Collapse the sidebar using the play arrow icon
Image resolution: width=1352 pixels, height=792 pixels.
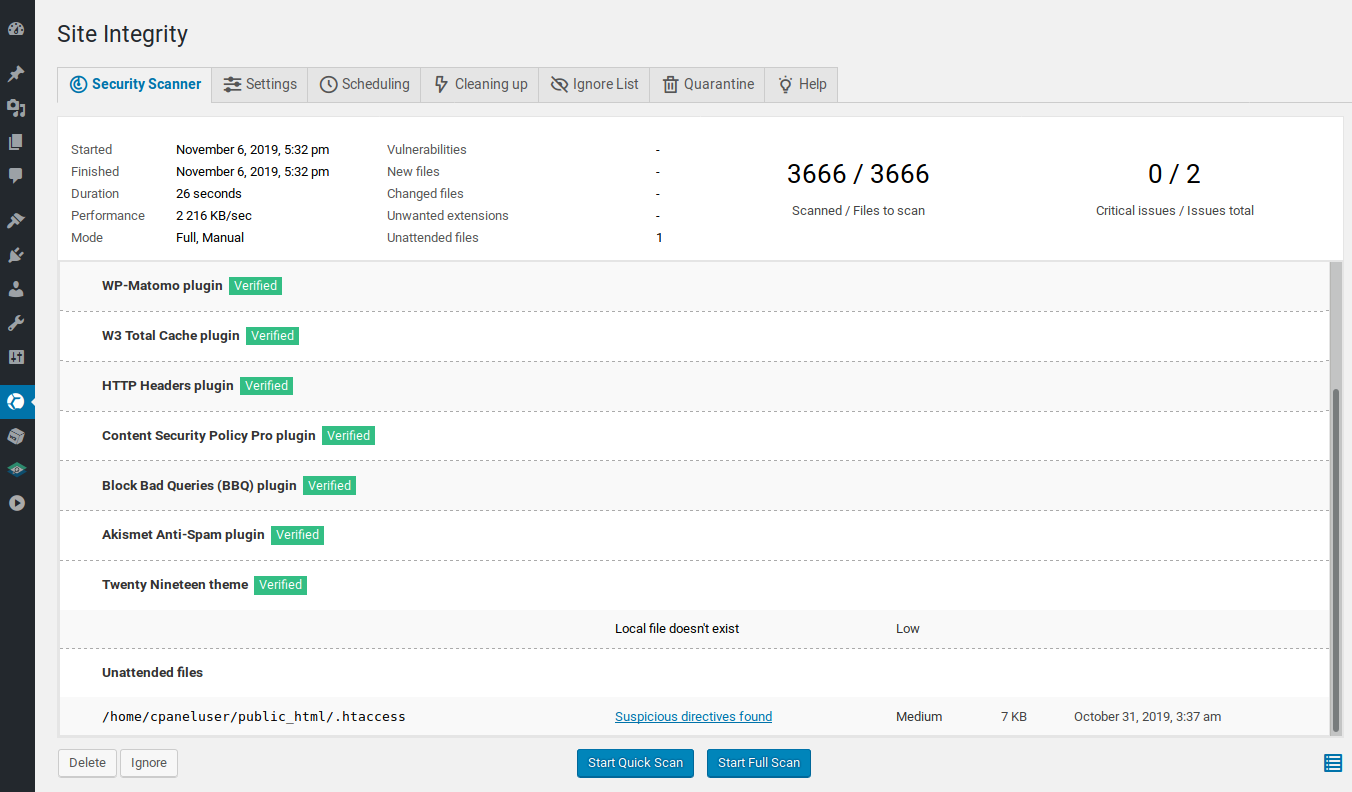click(x=16, y=503)
